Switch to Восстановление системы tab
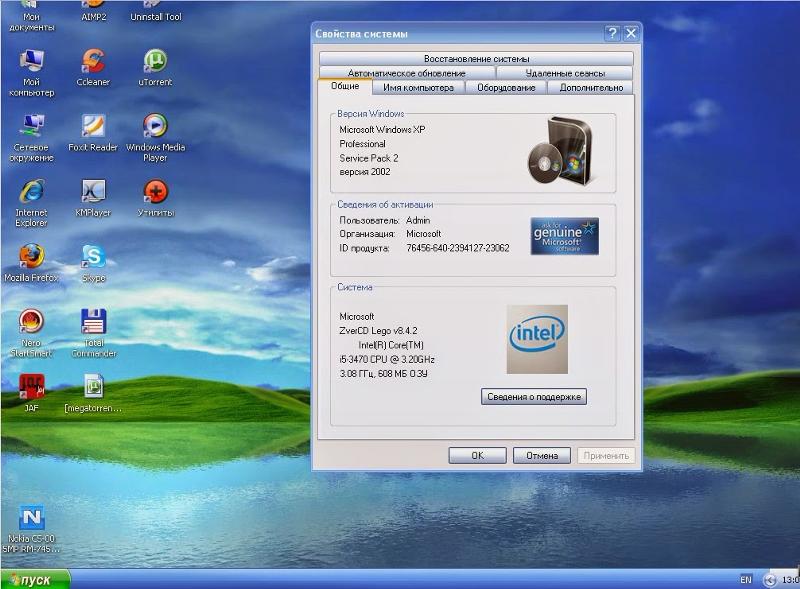800x589 pixels. 477,58
